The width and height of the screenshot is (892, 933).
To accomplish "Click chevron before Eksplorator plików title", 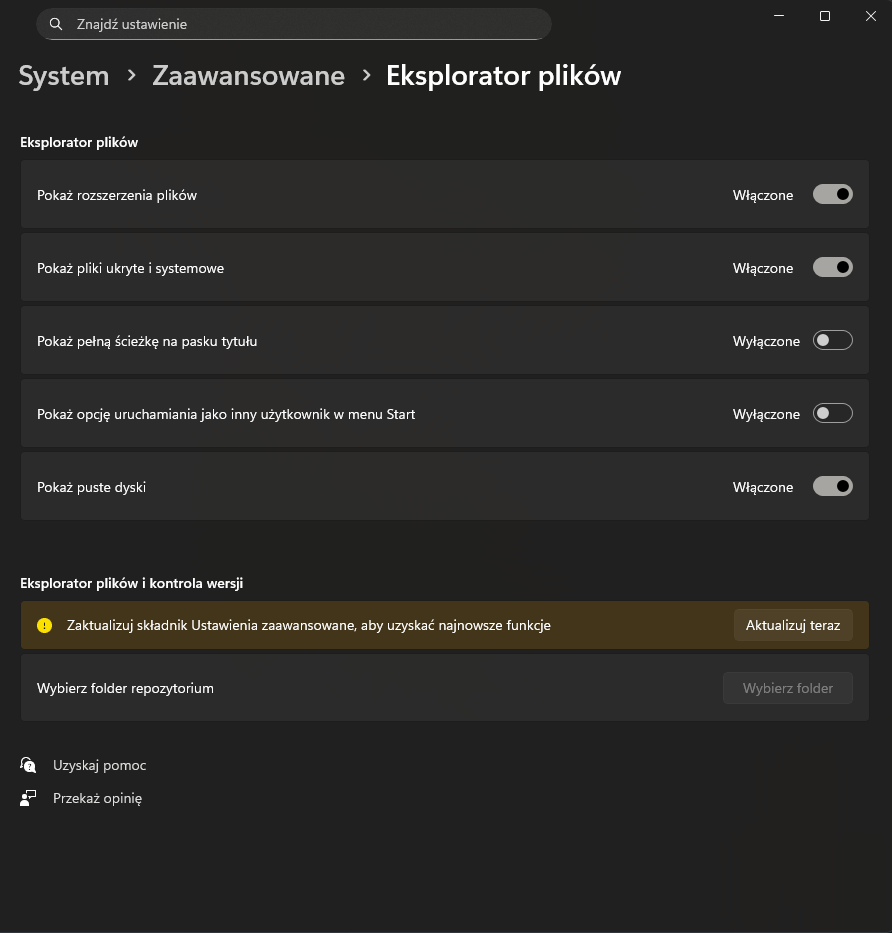I will point(367,76).
